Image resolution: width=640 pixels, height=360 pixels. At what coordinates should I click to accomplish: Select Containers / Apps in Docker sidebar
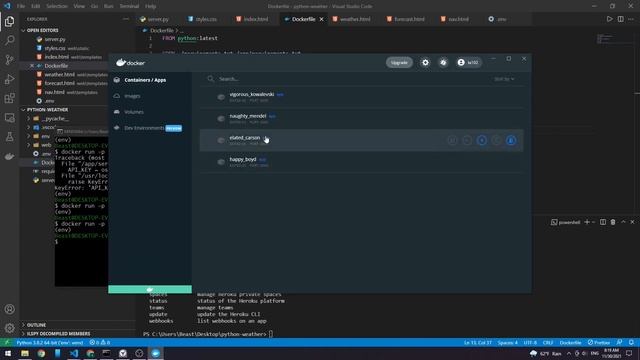(145, 80)
